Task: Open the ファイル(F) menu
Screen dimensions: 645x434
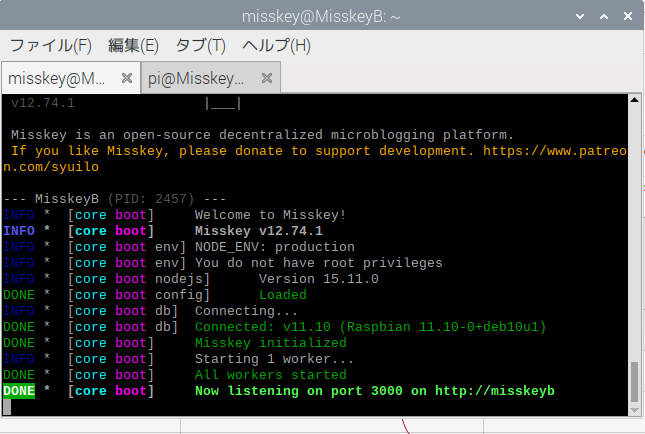Action: [51, 45]
